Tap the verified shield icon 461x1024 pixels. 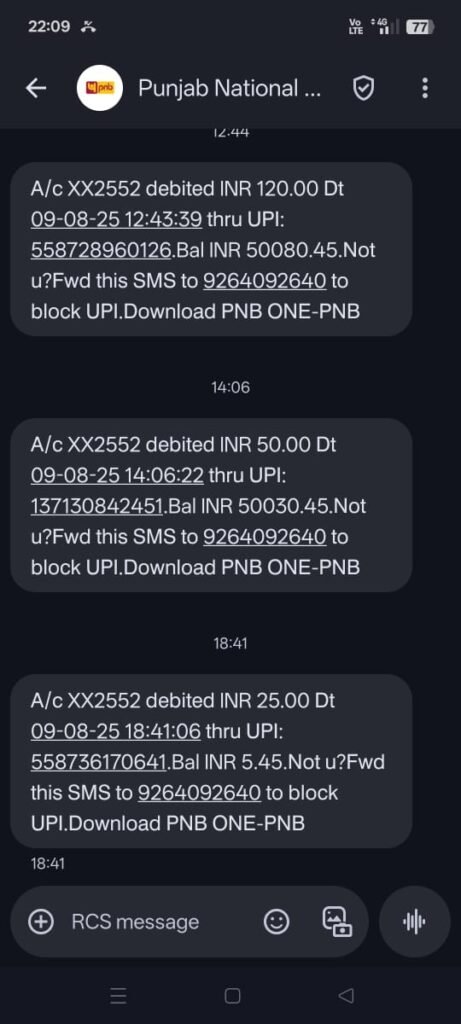[363, 88]
